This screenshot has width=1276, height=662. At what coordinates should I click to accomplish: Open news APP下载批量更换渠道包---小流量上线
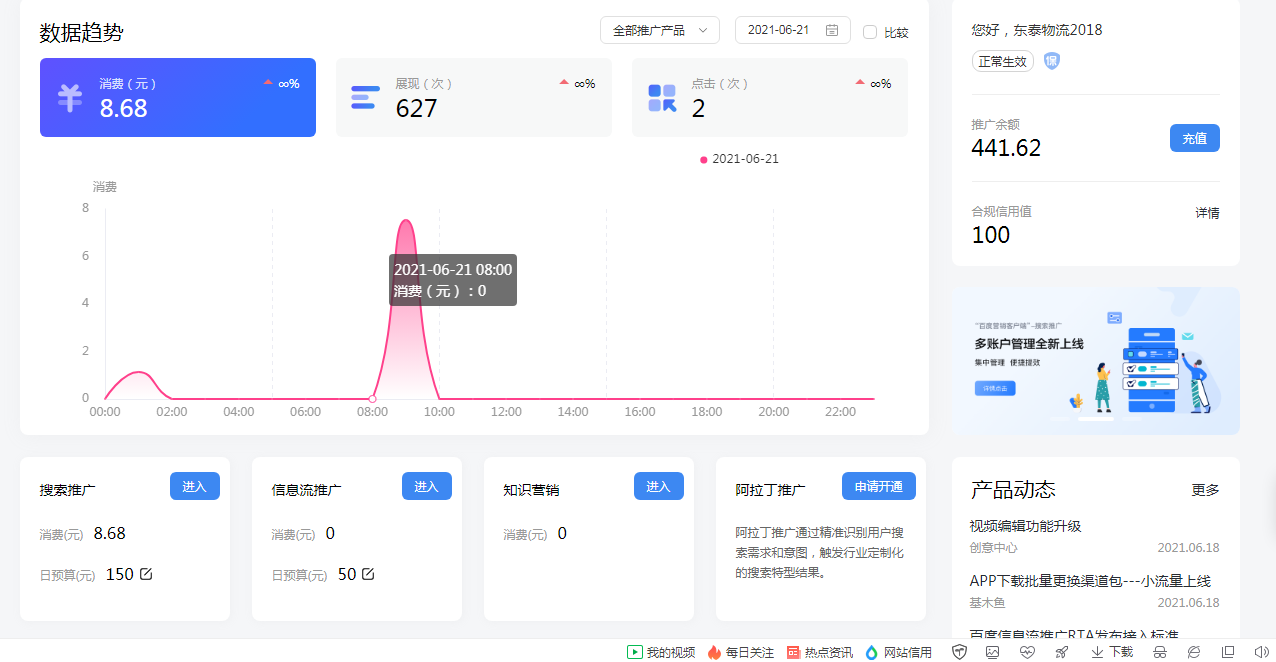(1090, 581)
